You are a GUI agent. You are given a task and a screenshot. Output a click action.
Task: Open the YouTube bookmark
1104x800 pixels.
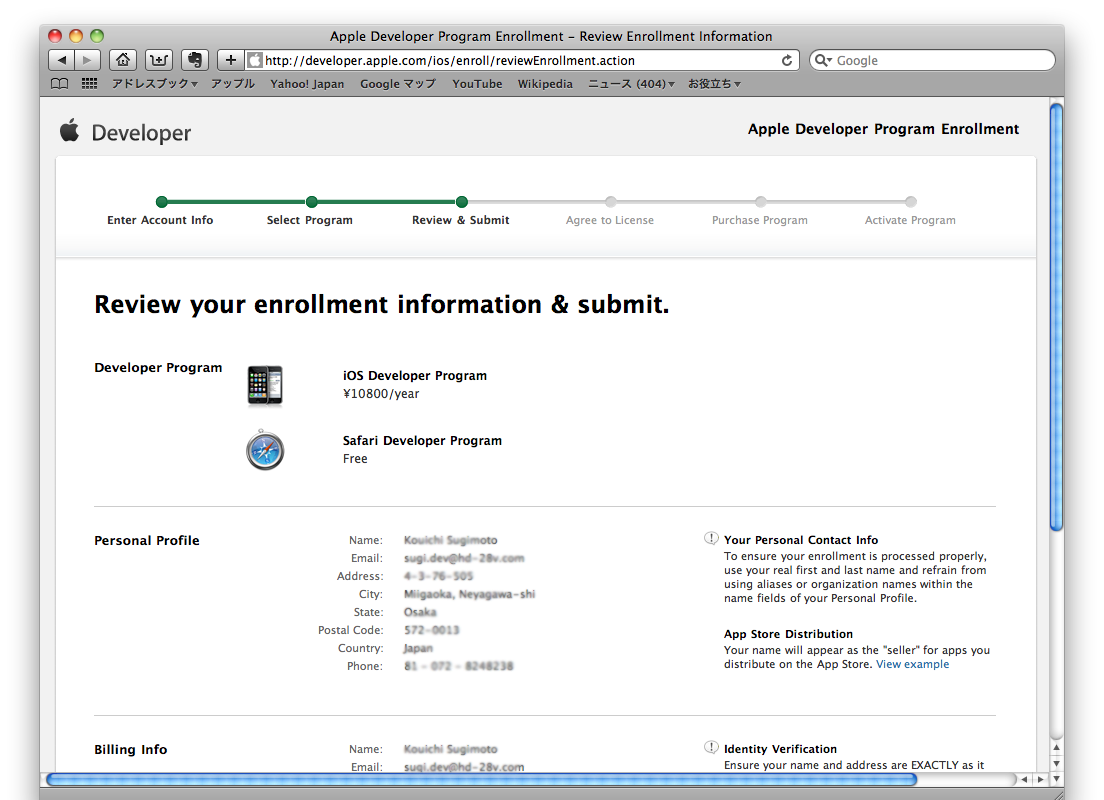(477, 84)
